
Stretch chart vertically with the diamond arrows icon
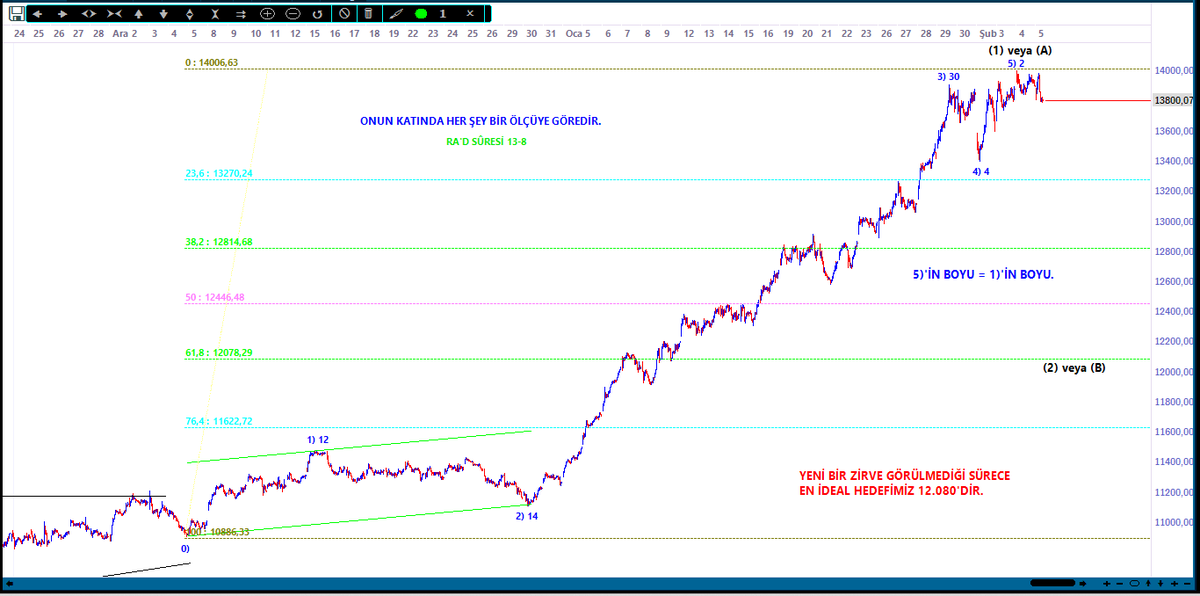click(x=190, y=14)
